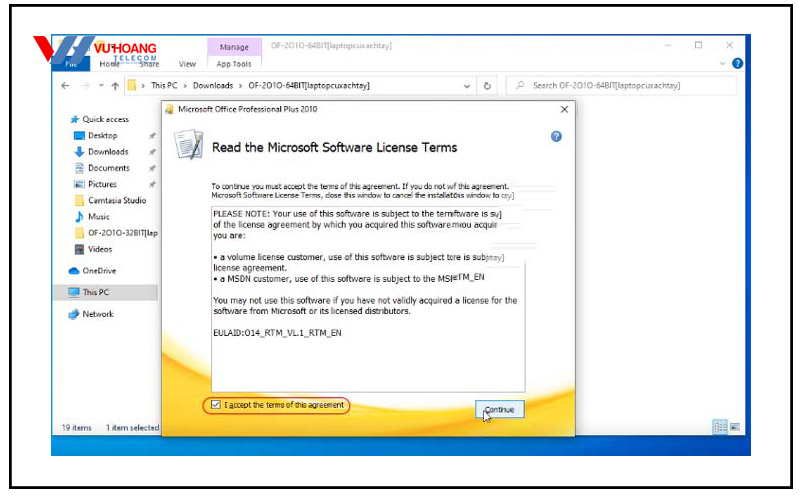Viewport: 800px width, 500px height.
Task: Select the Network icon in sidebar
Action: 74,314
